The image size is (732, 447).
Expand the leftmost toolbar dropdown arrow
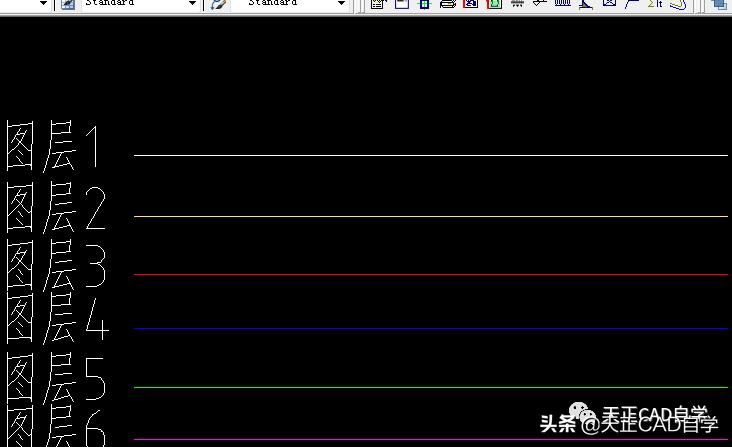pyautogui.click(x=43, y=3)
